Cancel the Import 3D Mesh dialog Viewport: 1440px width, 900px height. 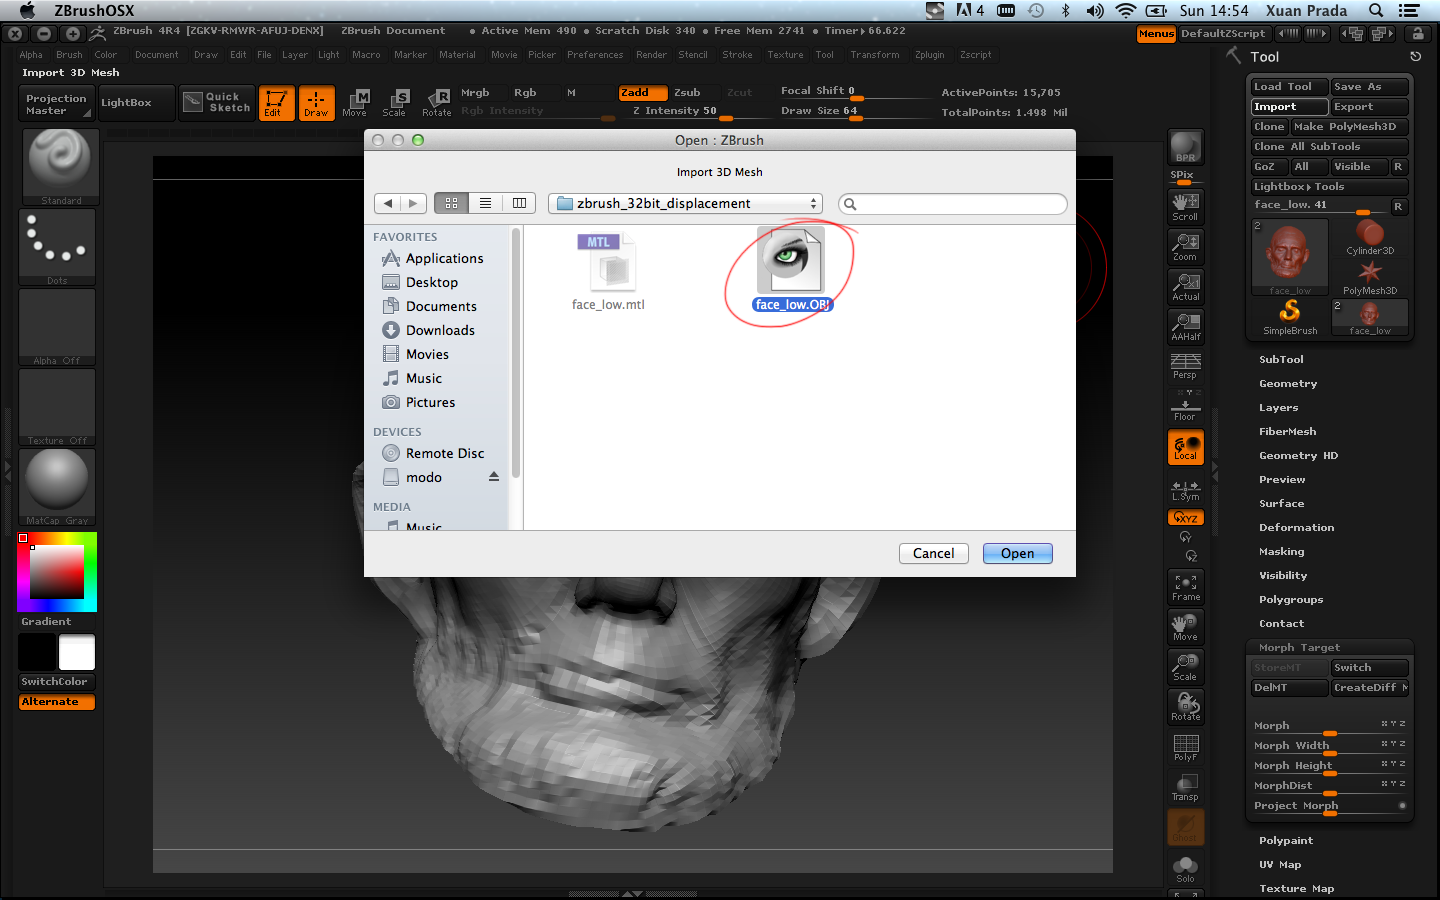[x=934, y=553]
